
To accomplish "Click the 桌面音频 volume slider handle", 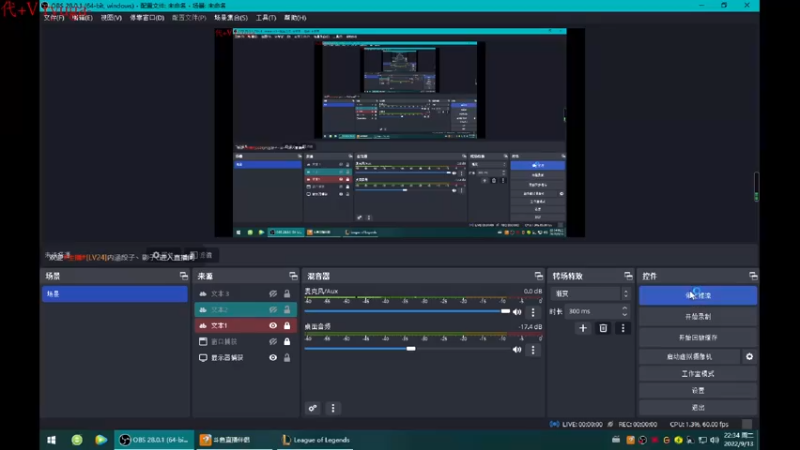I will (411, 348).
